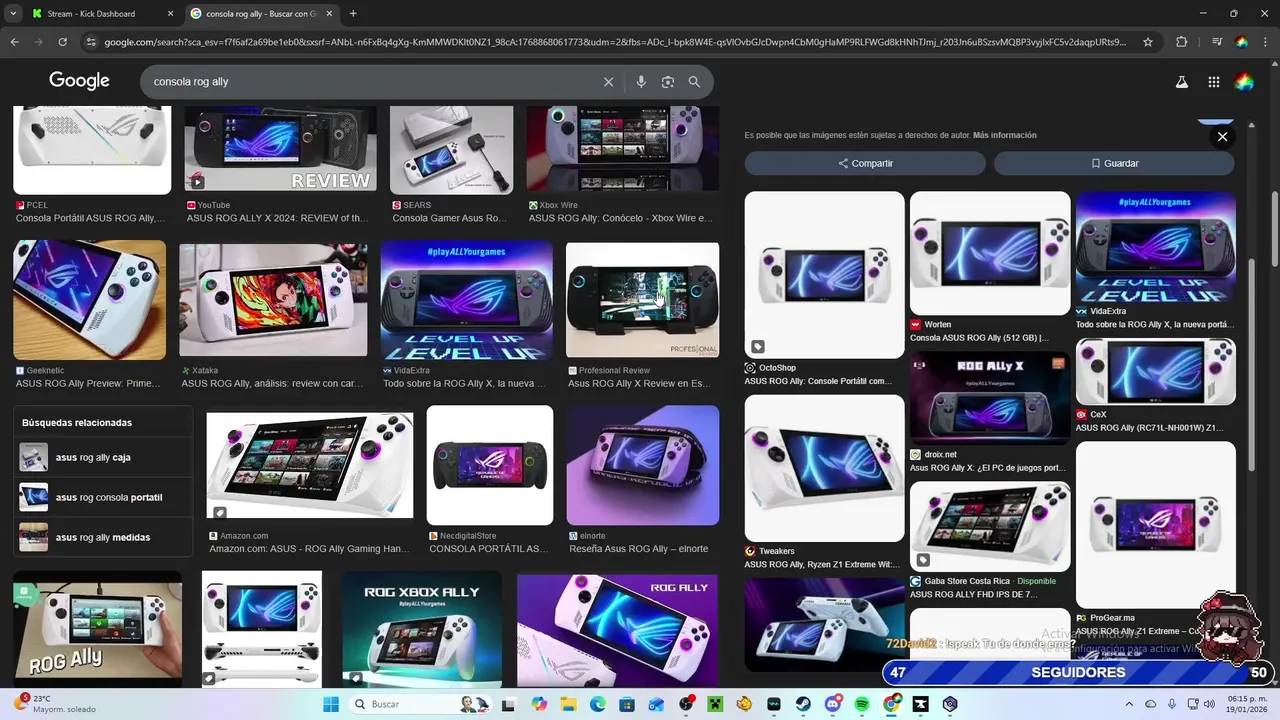View site information in the address bar
Screen dimensions: 1280x720
coord(91,42)
